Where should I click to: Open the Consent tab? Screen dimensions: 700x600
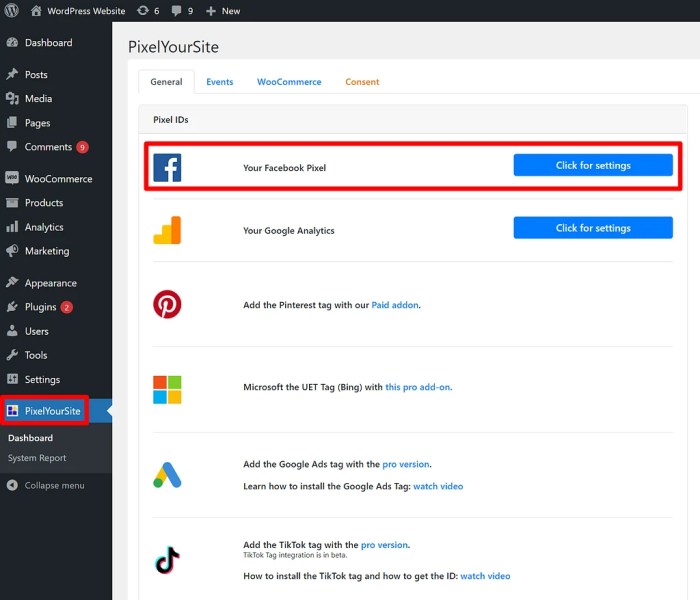(362, 82)
